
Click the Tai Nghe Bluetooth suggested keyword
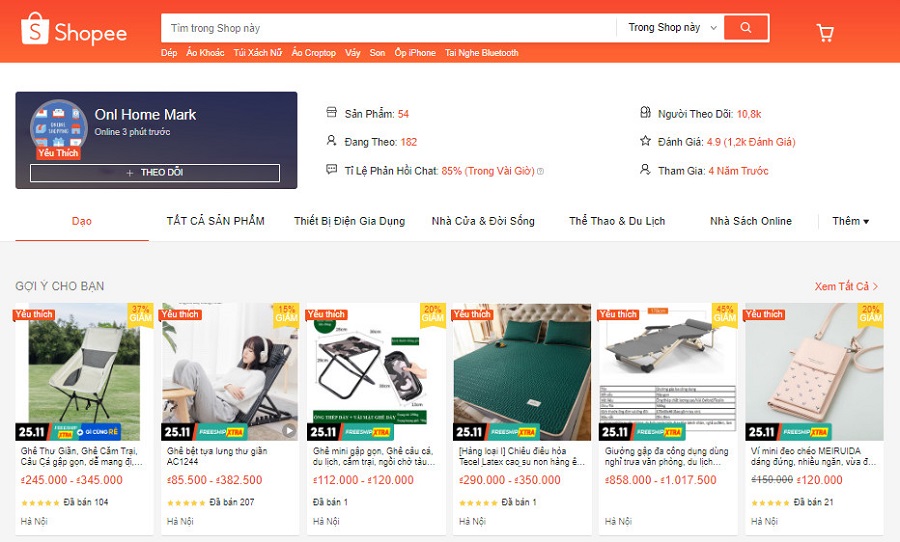tap(482, 53)
